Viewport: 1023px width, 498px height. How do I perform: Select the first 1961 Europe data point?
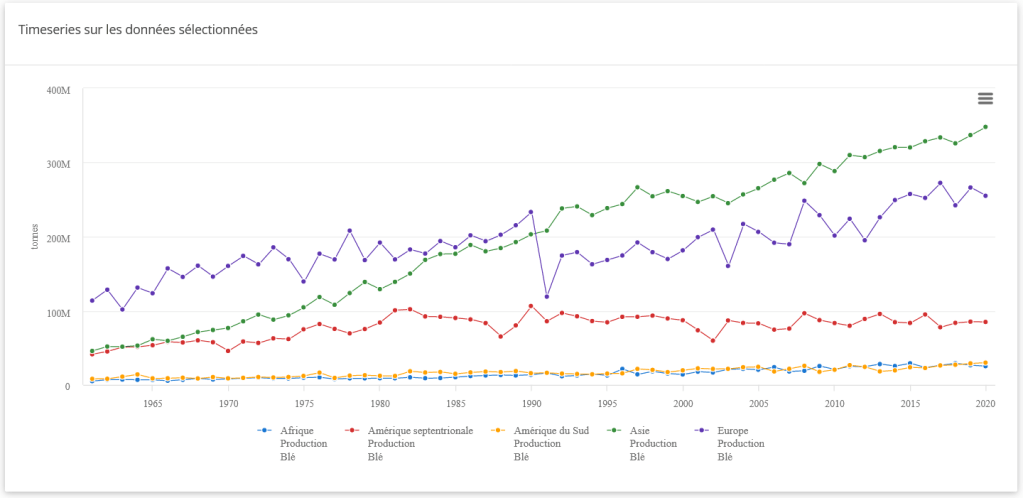coord(92,300)
